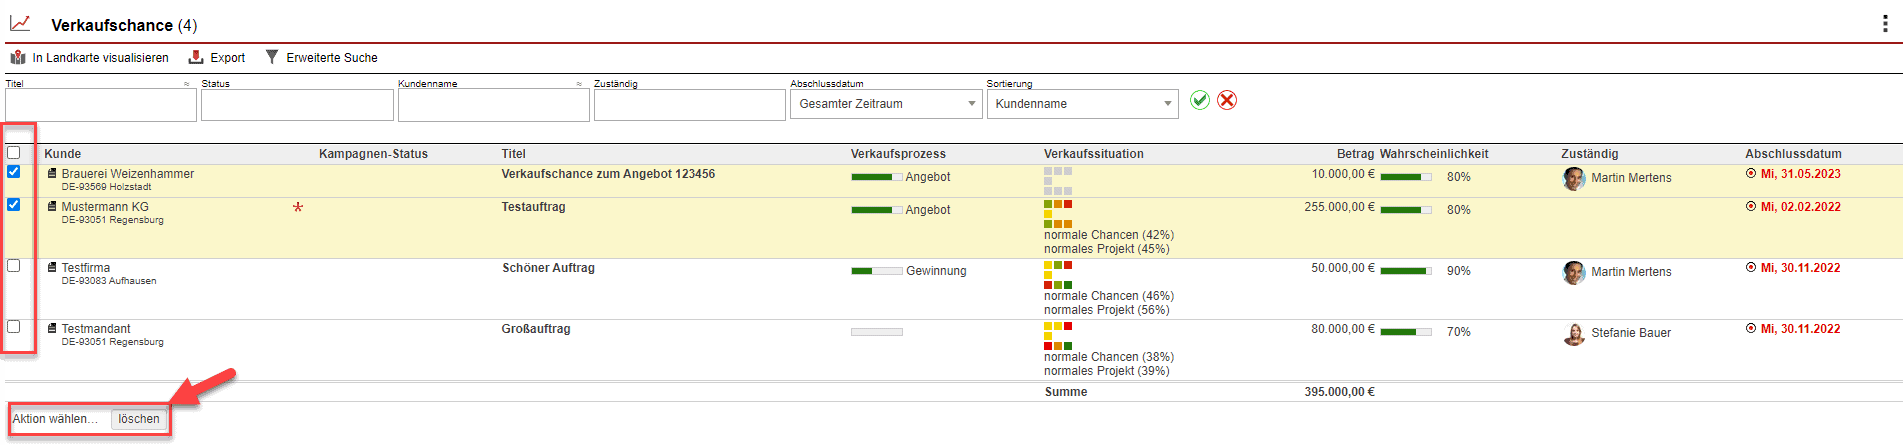The image size is (1903, 445).
Task: Click the Export download icon
Action: point(196,57)
